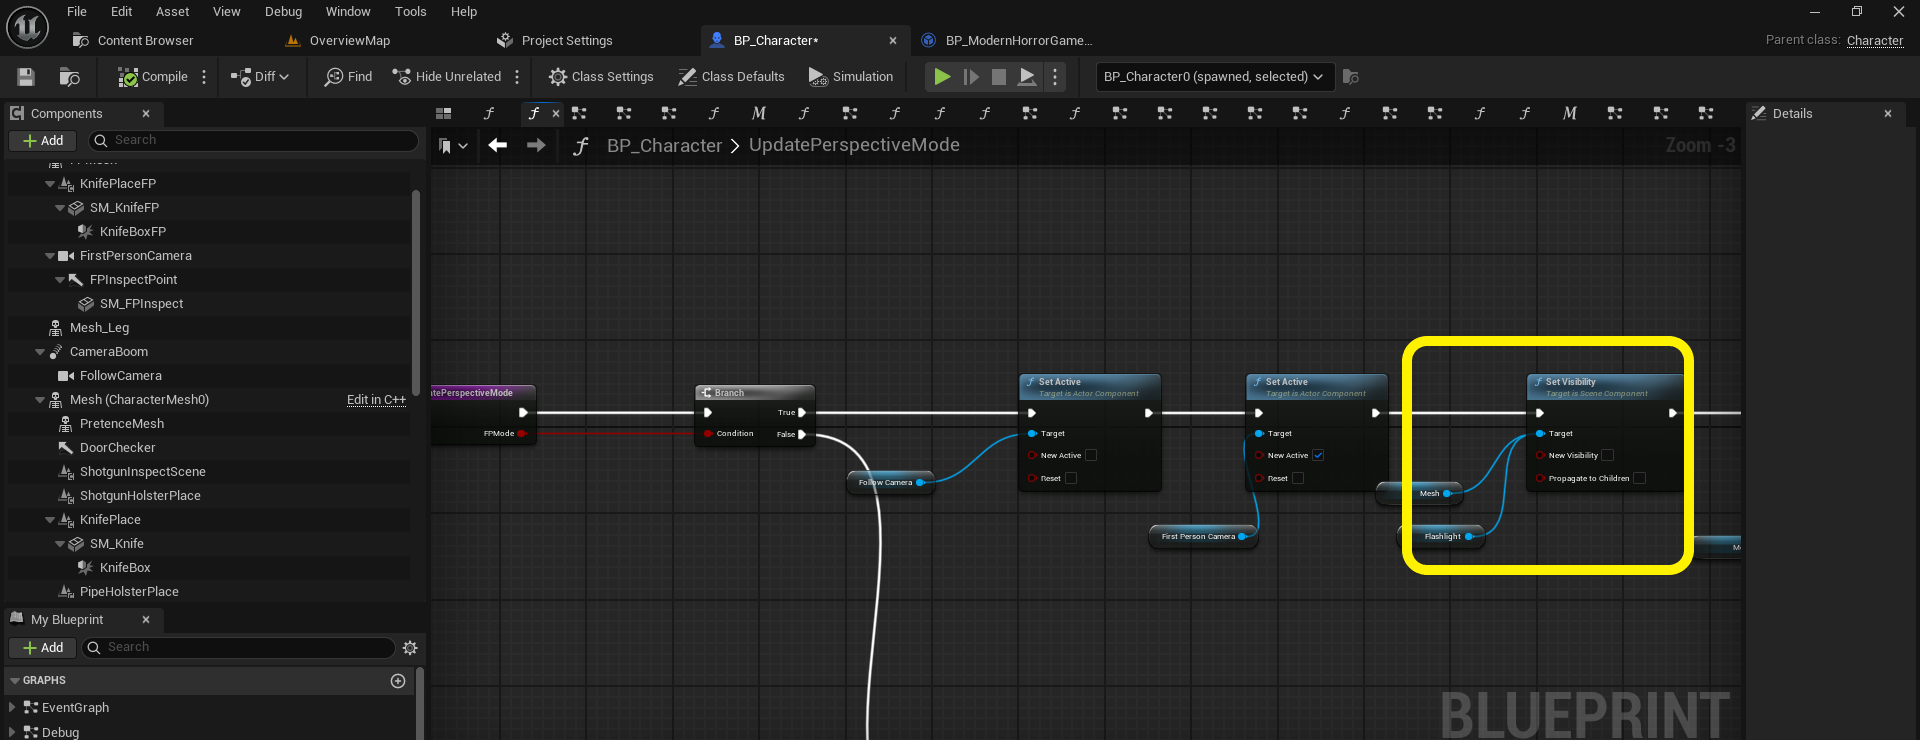Switch to the Project Settings tab
This screenshot has height=740, width=1920.
coord(566,41)
